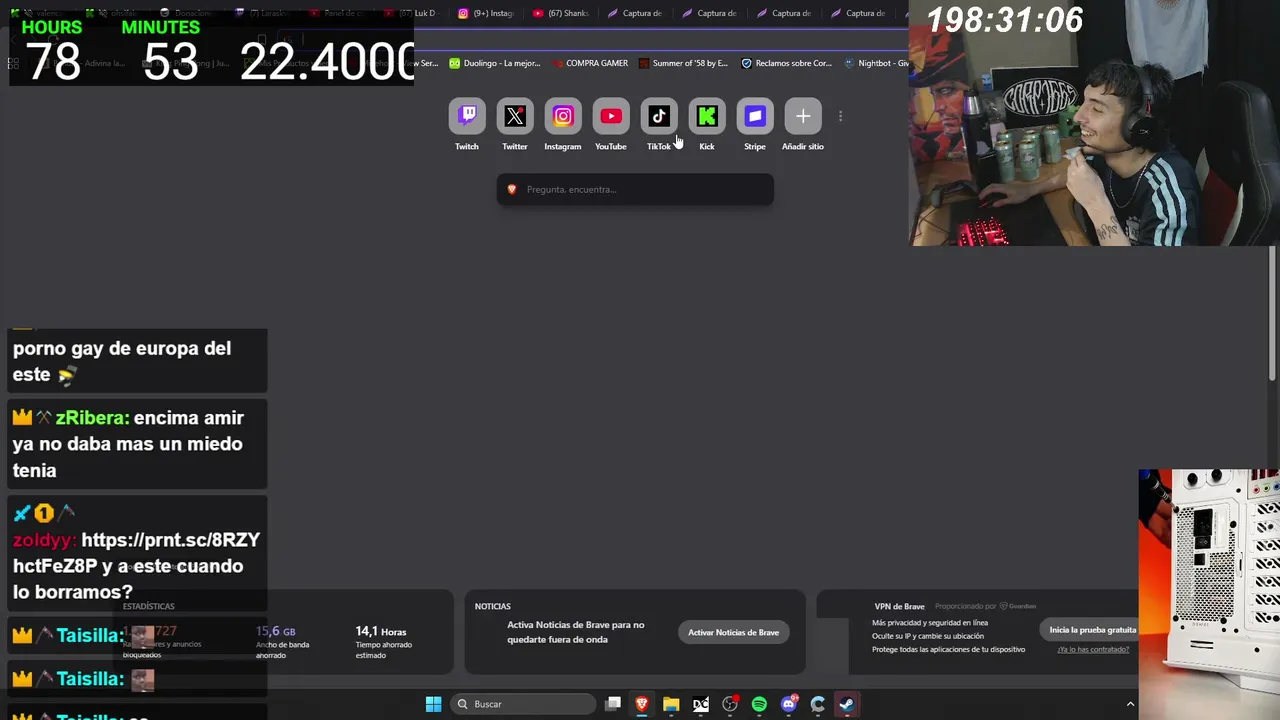
Task: Open the Kick shortcut tile
Action: tap(707, 116)
